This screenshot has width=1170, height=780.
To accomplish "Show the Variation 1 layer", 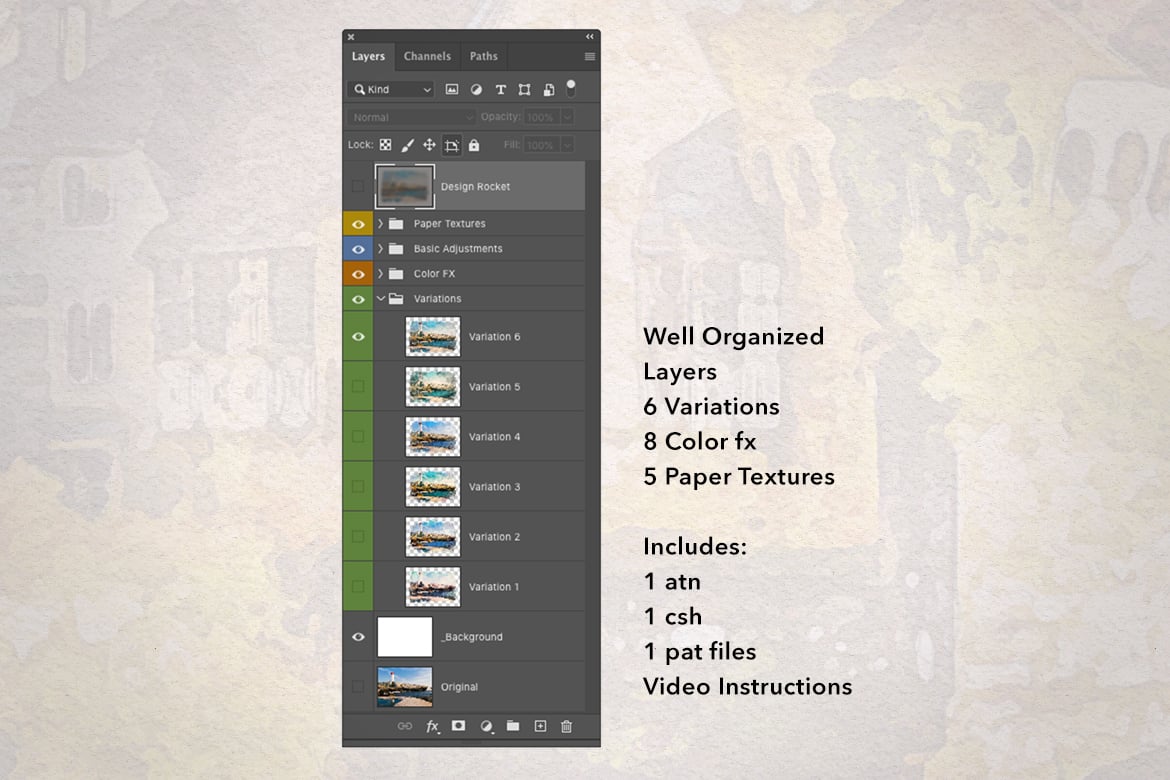I will pyautogui.click(x=358, y=587).
